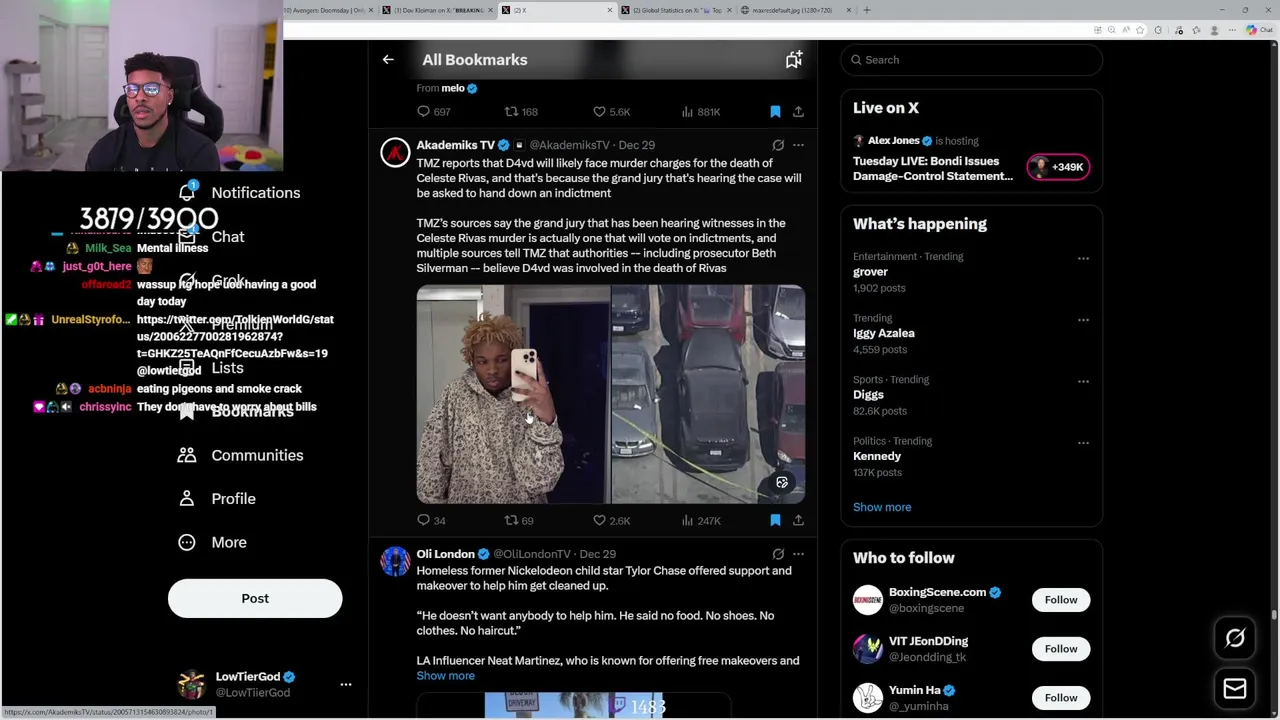Image resolution: width=1280 pixels, height=720 pixels.
Task: Open Profile in the sidebar
Action: pos(216,499)
